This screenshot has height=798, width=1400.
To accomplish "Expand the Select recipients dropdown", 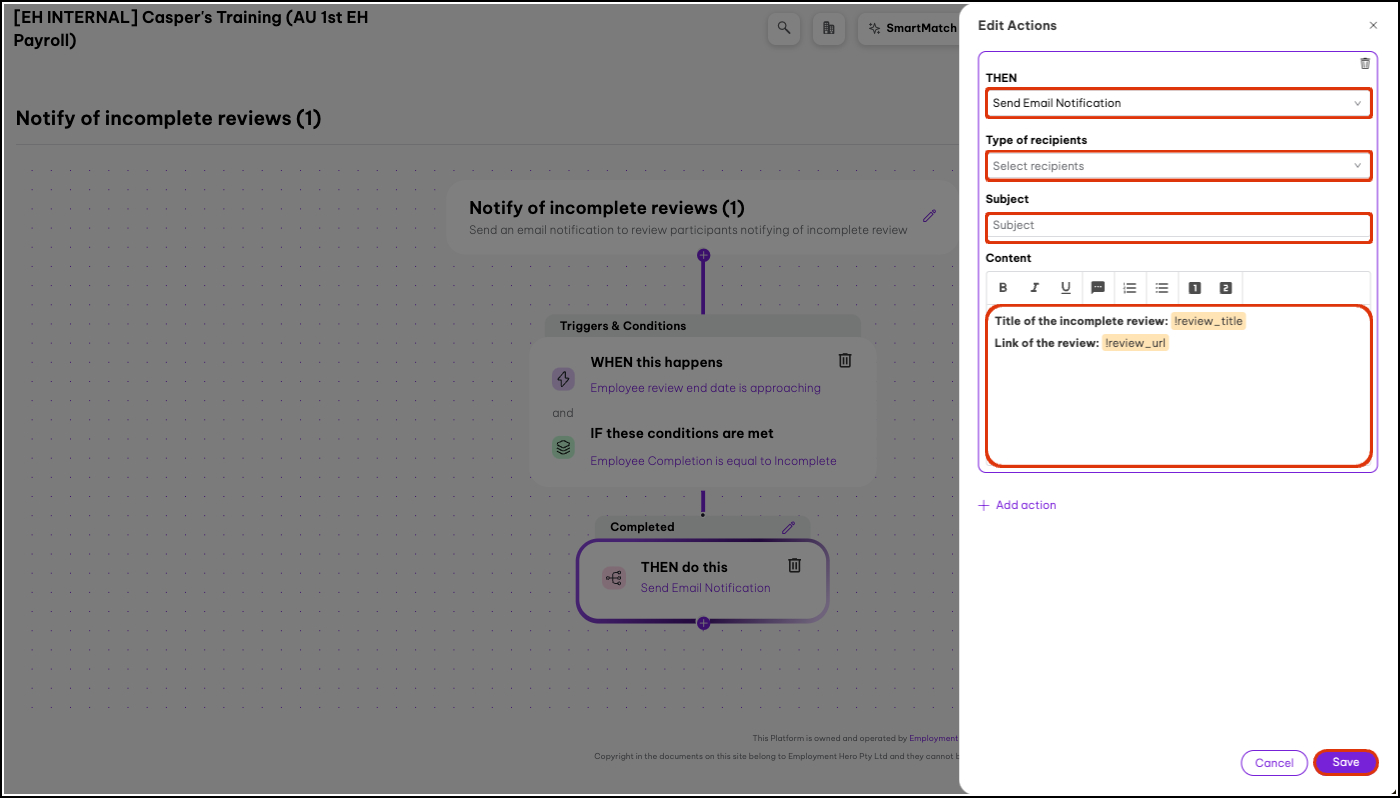I will pos(1178,166).
